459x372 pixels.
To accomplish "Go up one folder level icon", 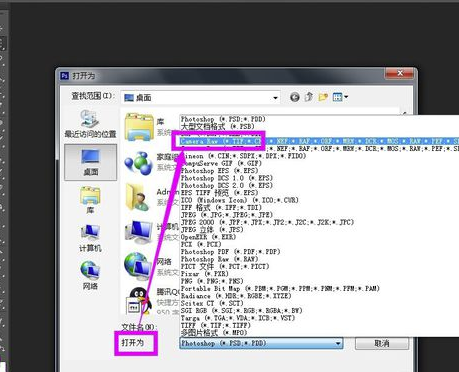I will tap(309, 97).
